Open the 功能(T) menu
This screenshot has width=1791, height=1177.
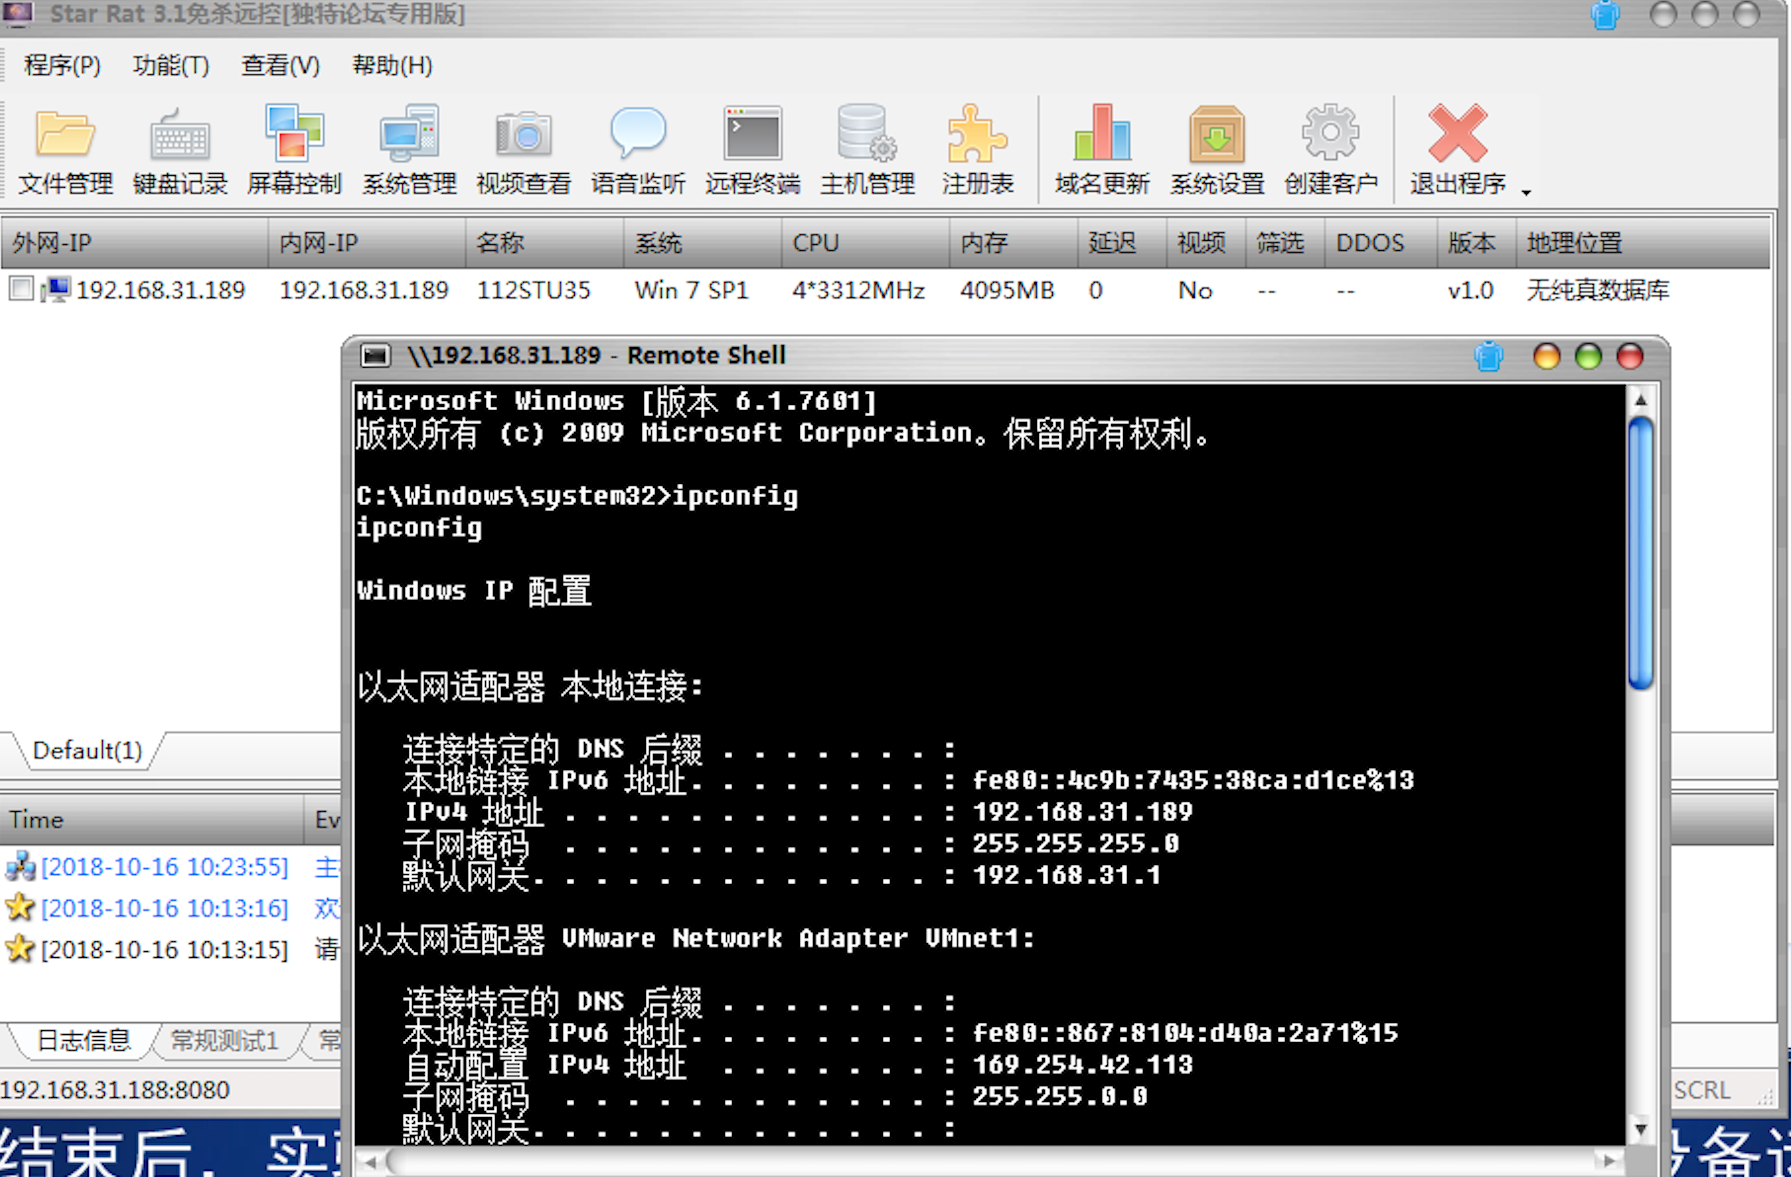tap(171, 65)
